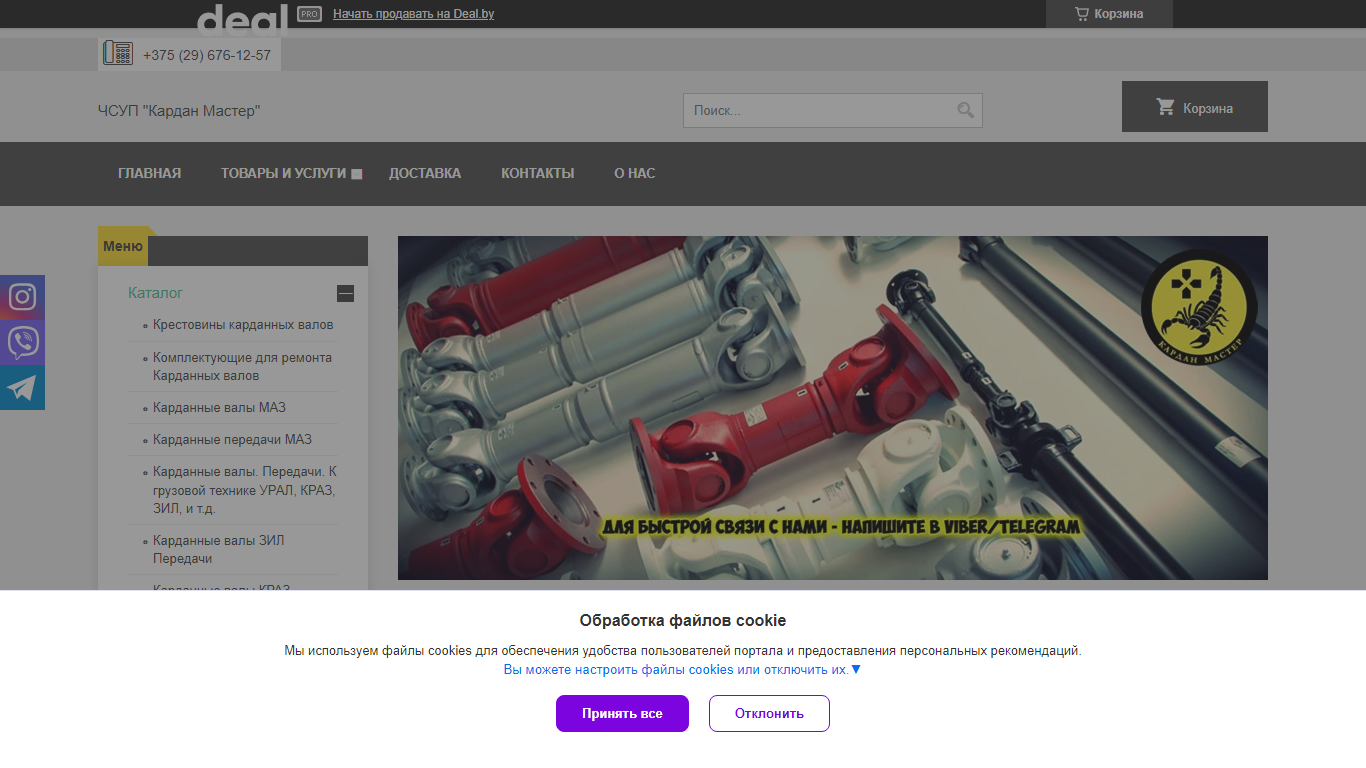The width and height of the screenshot is (1366, 768).
Task: Open the Telegram side icon
Action: coord(22,387)
